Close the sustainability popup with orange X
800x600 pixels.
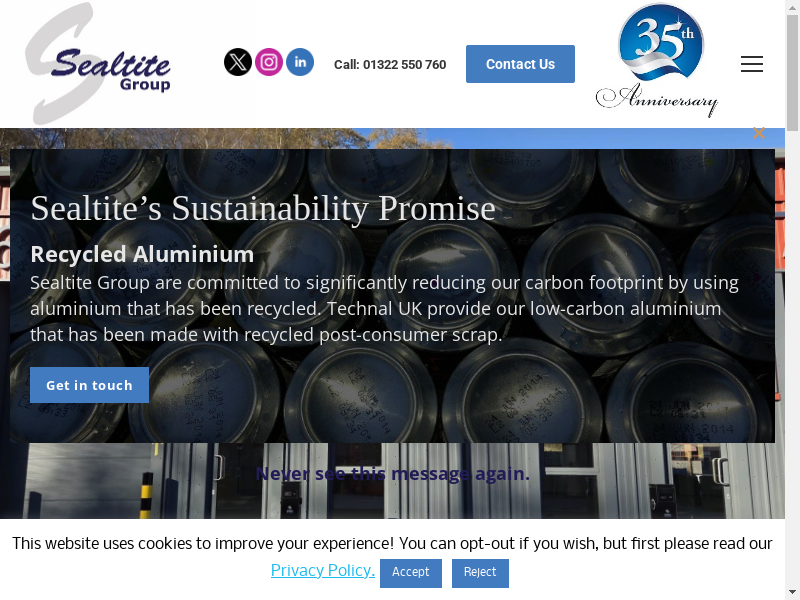759,133
